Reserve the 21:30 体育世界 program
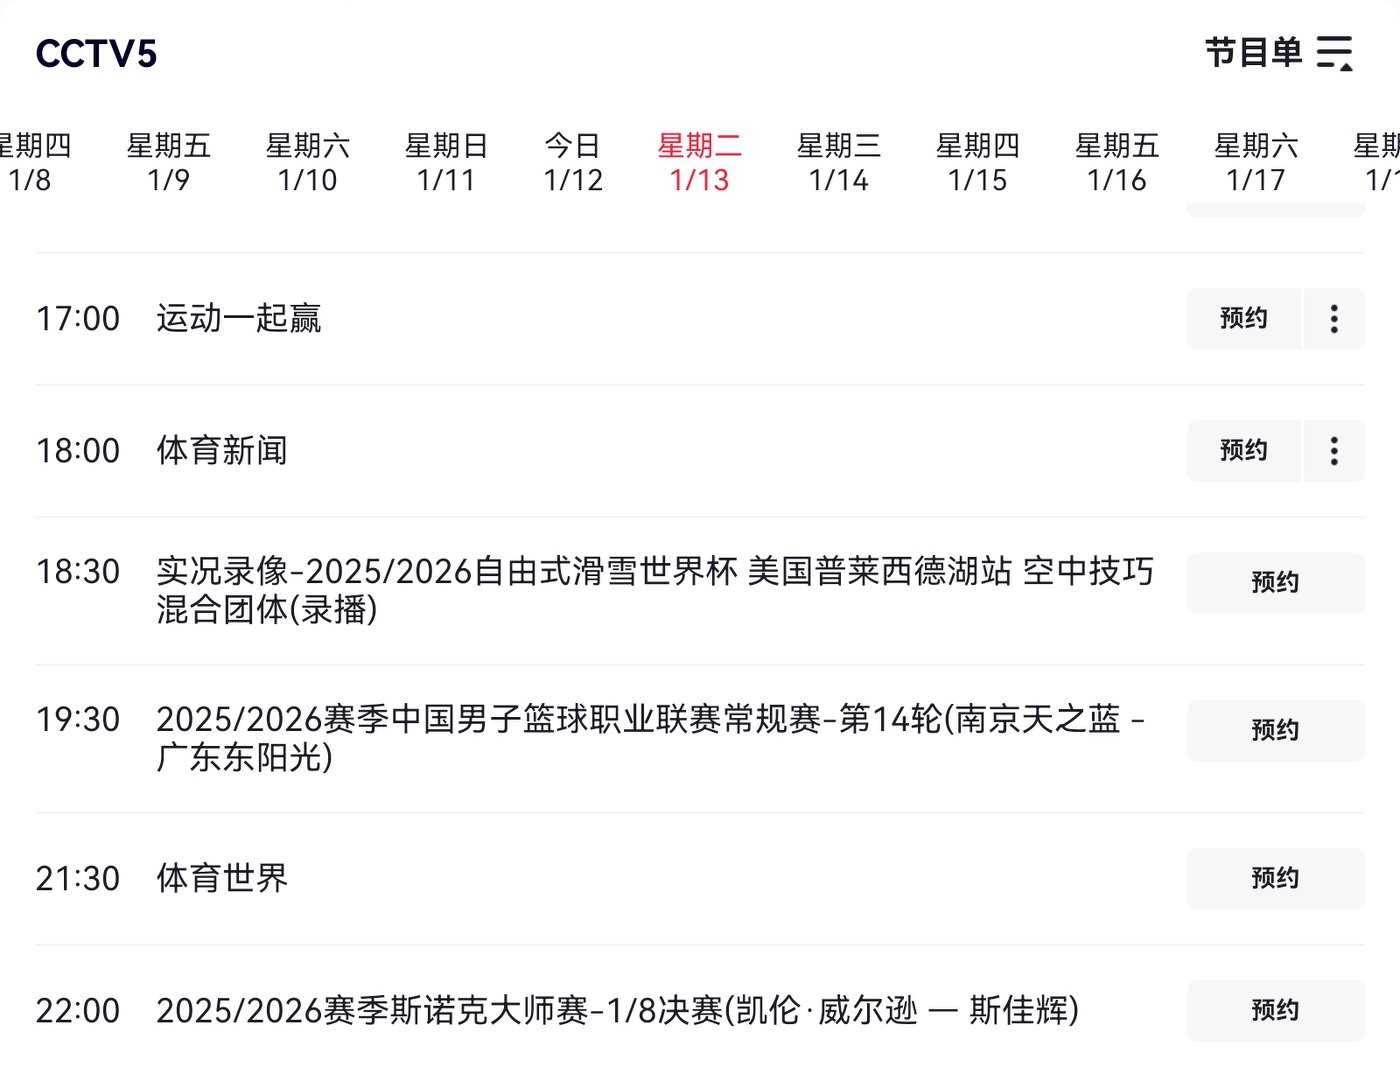Image resolution: width=1400 pixels, height=1070 pixels. click(x=1275, y=879)
